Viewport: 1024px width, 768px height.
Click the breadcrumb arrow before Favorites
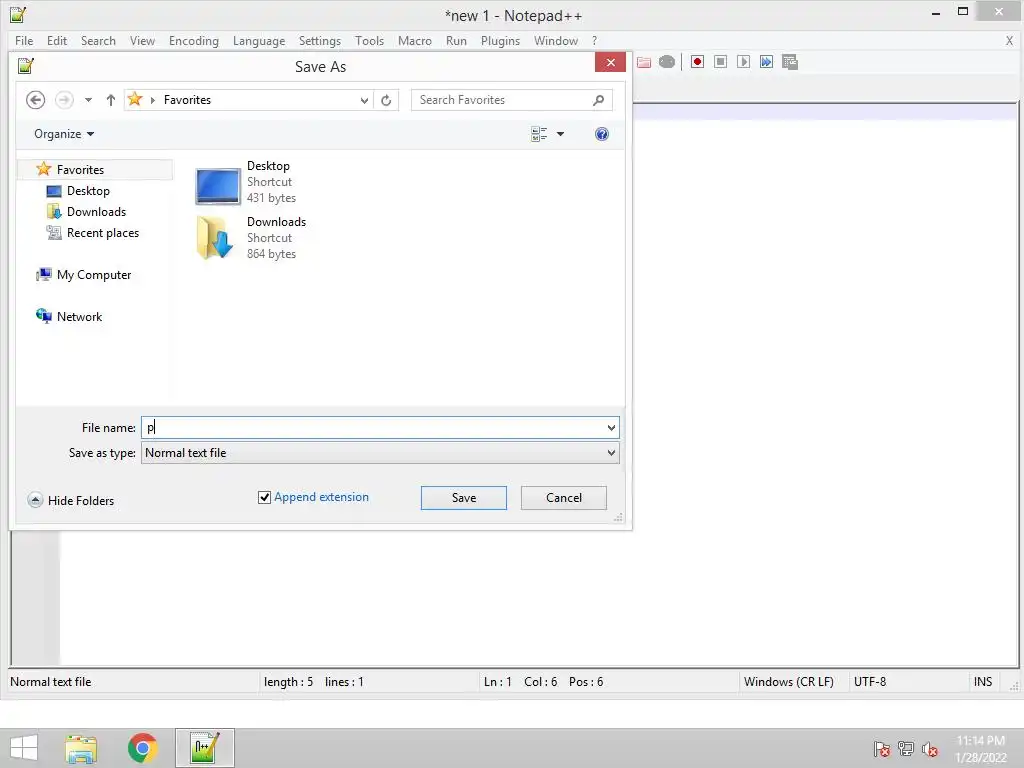pyautogui.click(x=153, y=100)
